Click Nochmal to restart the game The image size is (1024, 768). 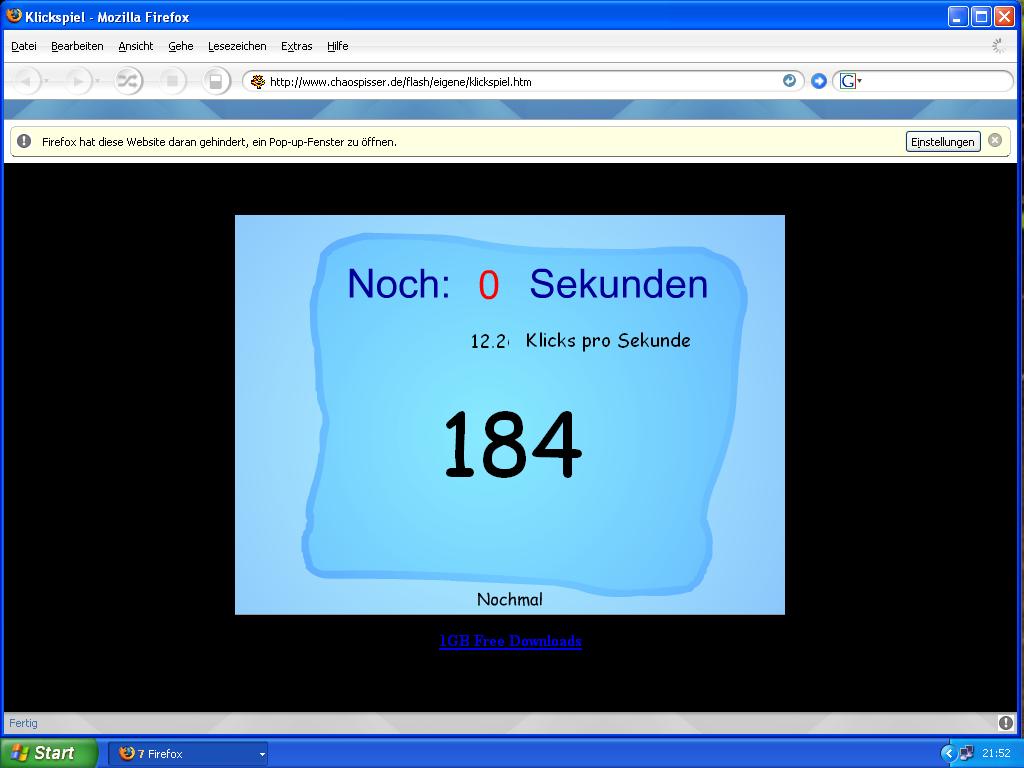click(x=509, y=600)
